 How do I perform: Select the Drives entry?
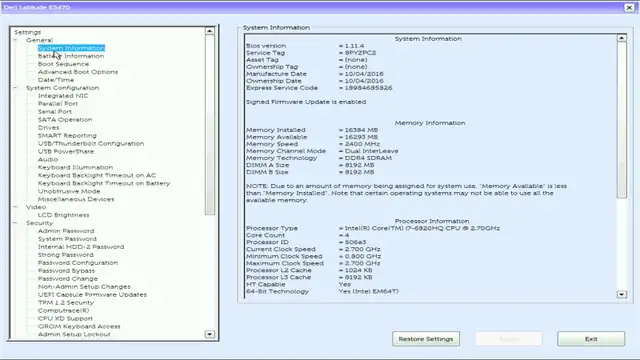(x=49, y=128)
